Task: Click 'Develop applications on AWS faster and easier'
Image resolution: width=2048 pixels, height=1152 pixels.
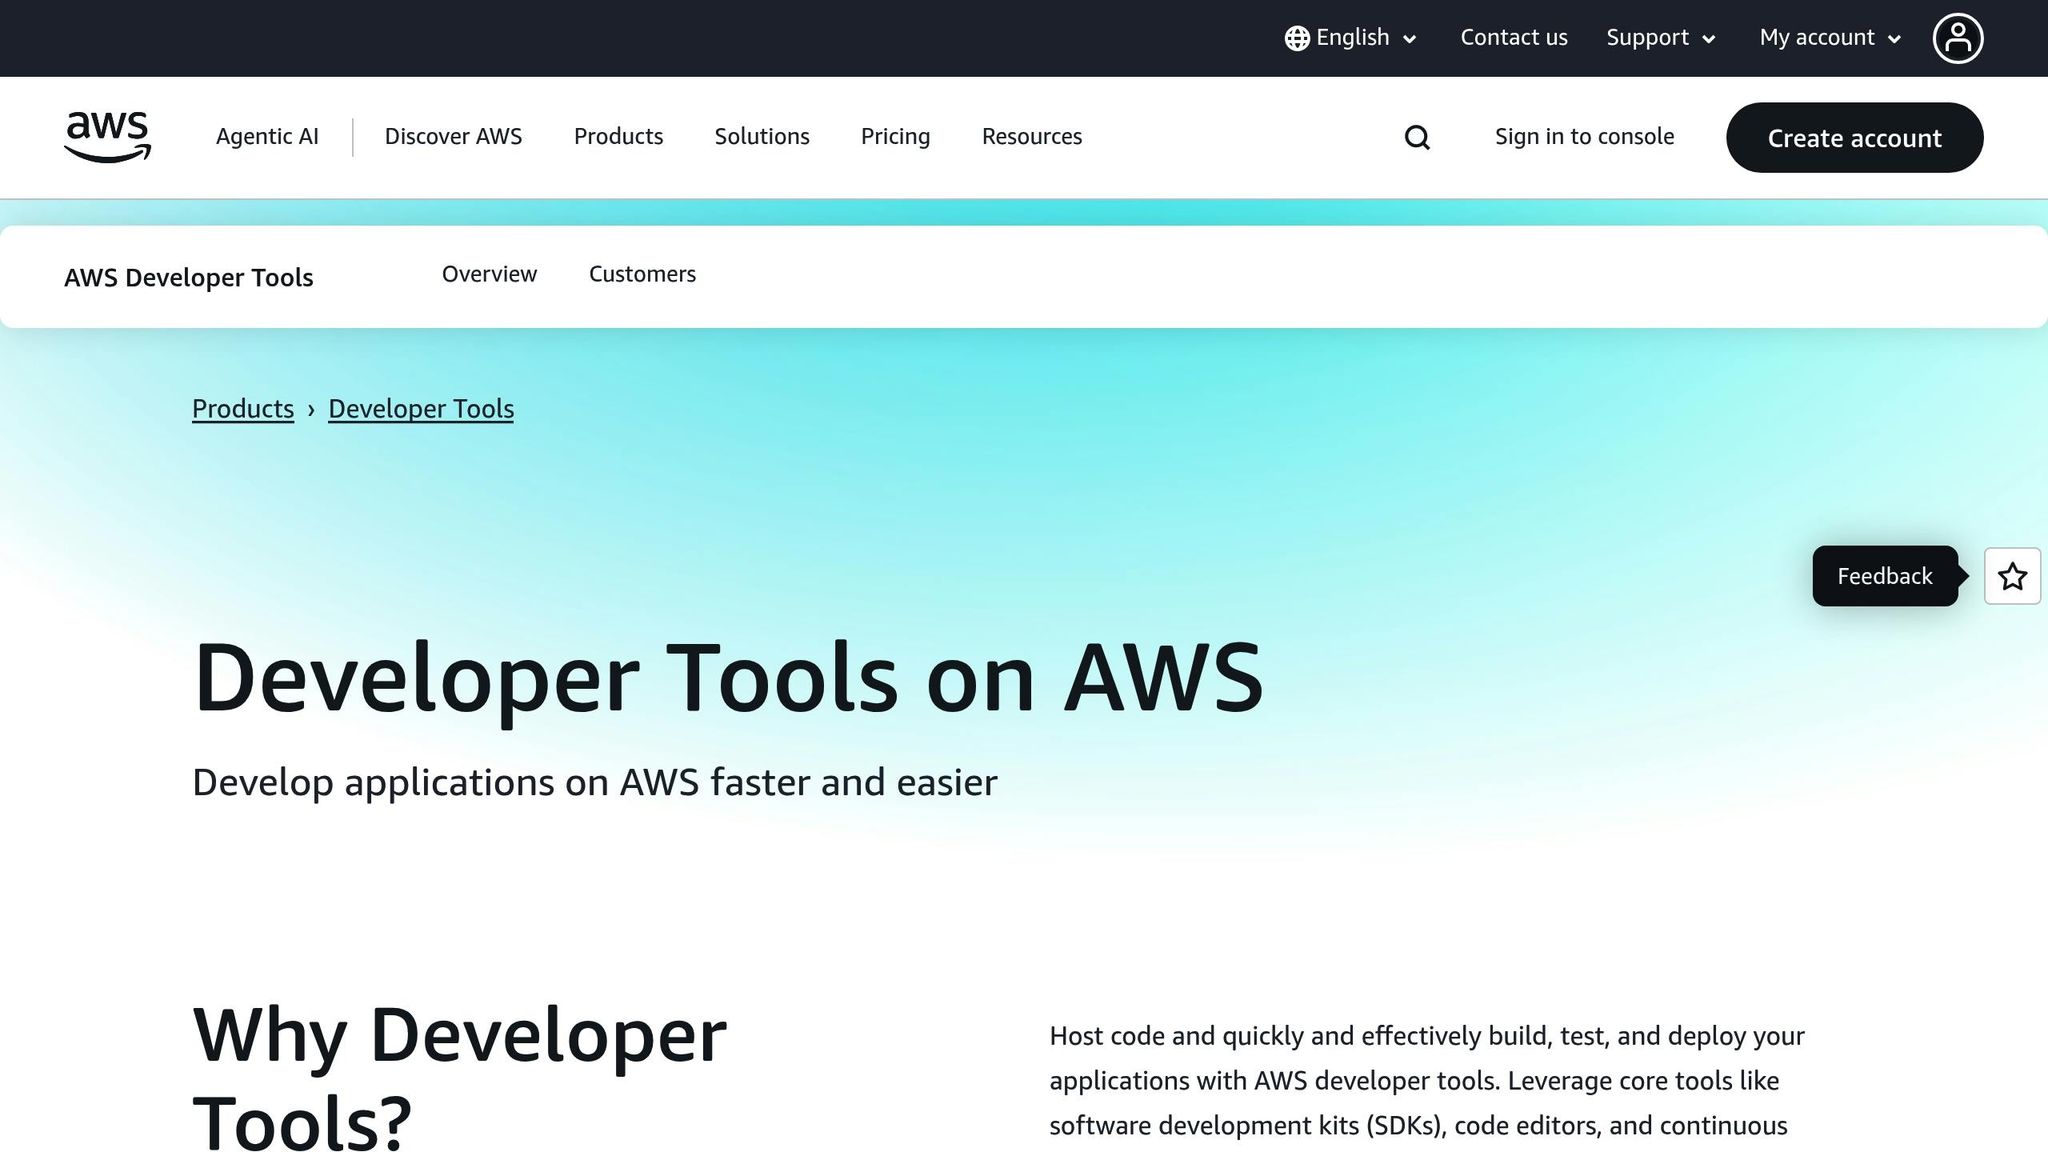Action: (594, 782)
